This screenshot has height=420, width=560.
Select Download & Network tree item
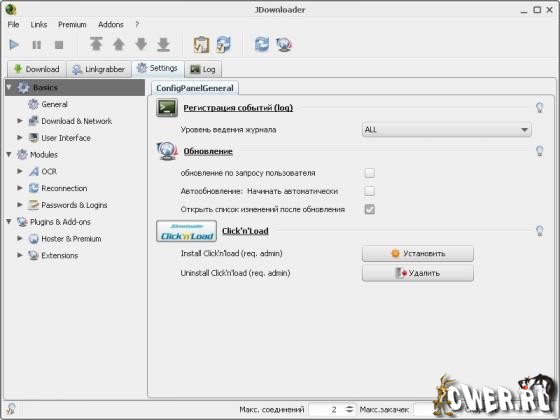pyautogui.click(x=76, y=121)
